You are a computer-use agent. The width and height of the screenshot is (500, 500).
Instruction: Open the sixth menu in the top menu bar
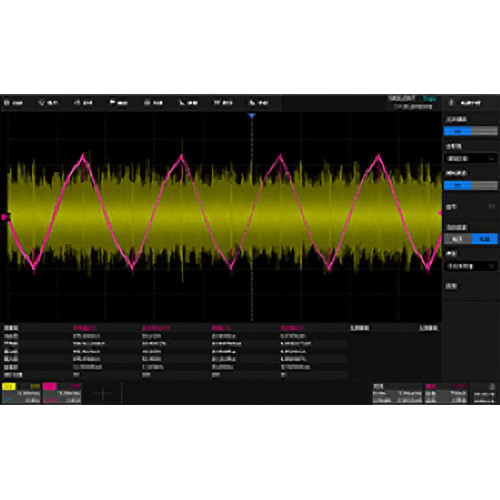point(189,103)
